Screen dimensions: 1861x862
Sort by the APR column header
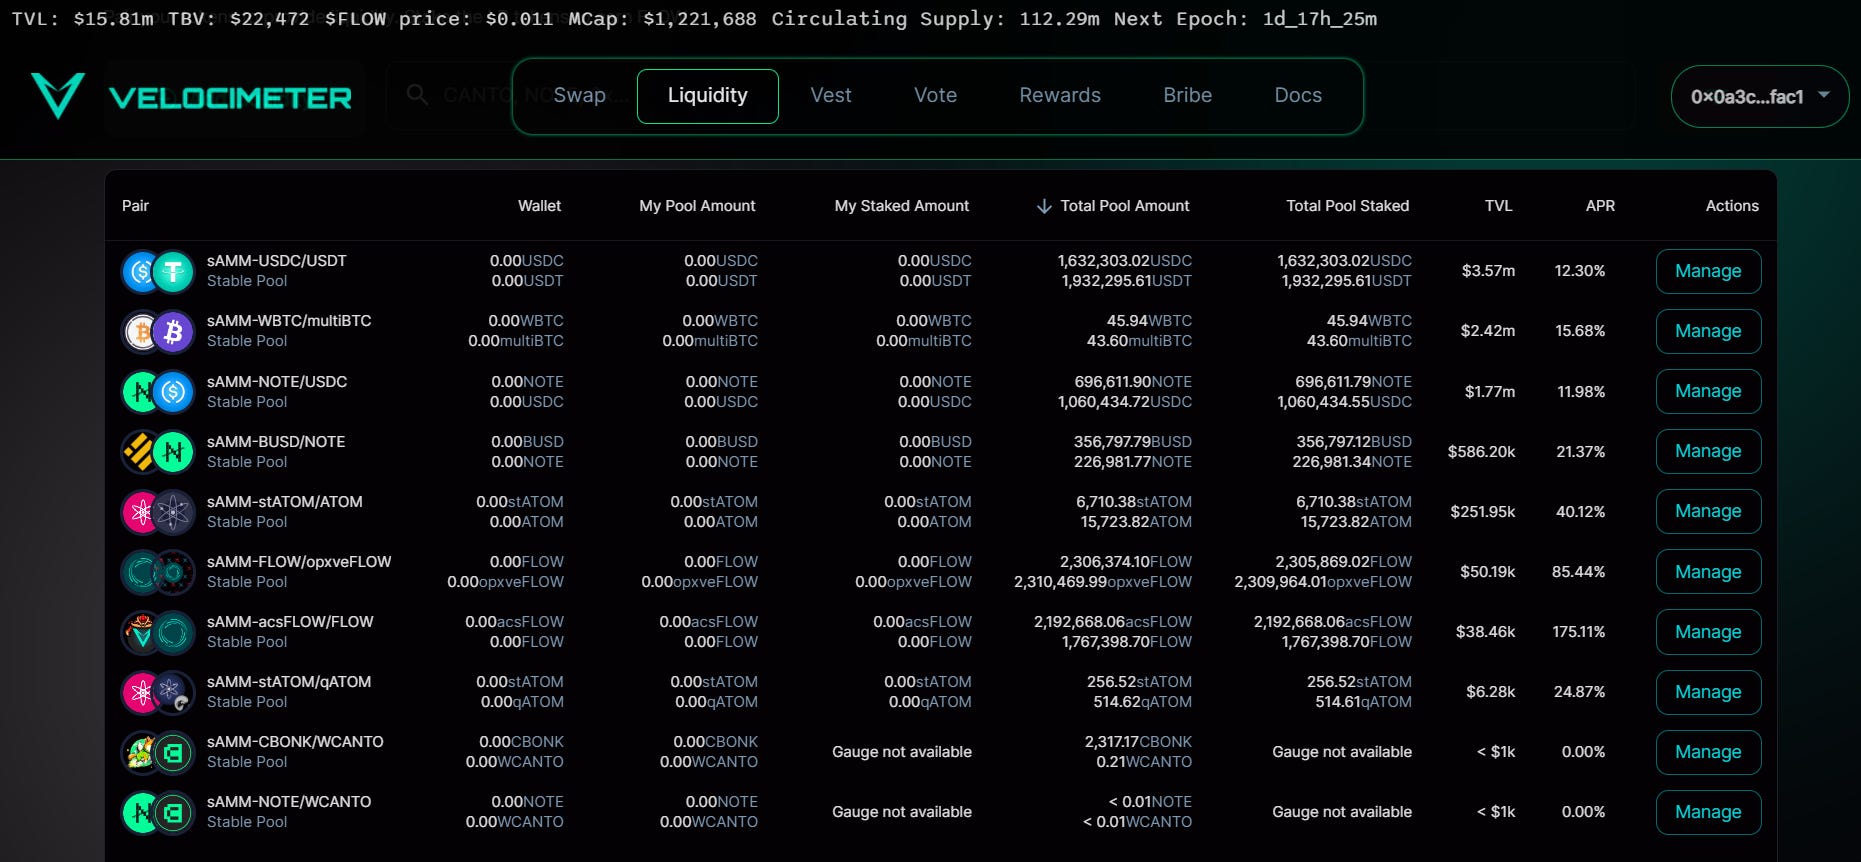(x=1600, y=206)
